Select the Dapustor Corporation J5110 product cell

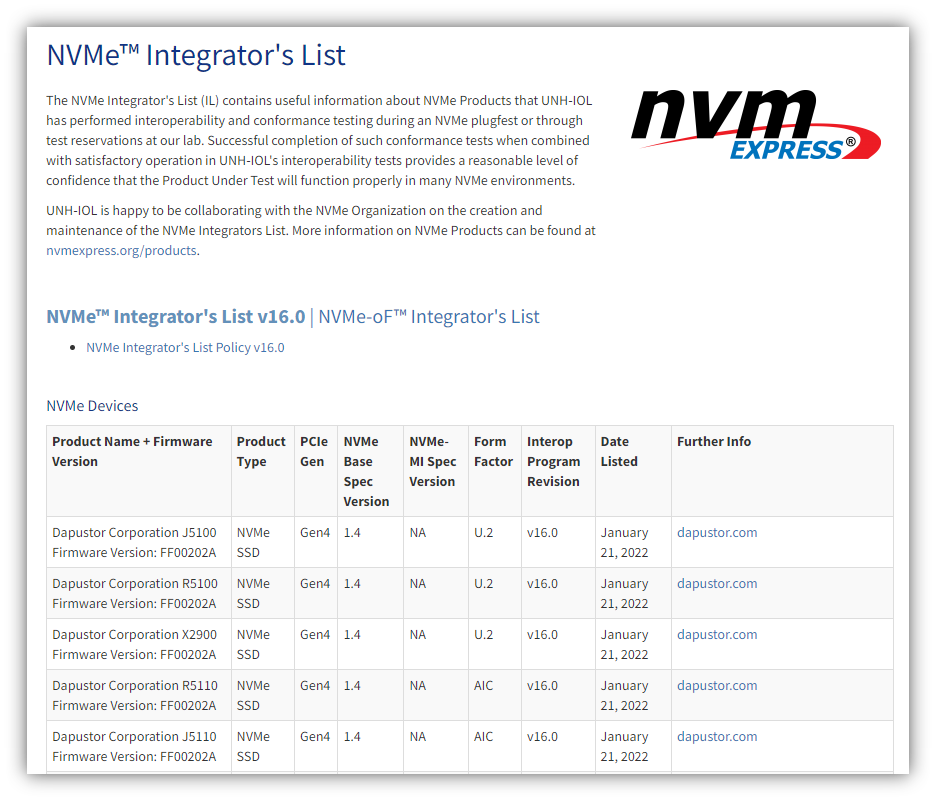coord(139,746)
